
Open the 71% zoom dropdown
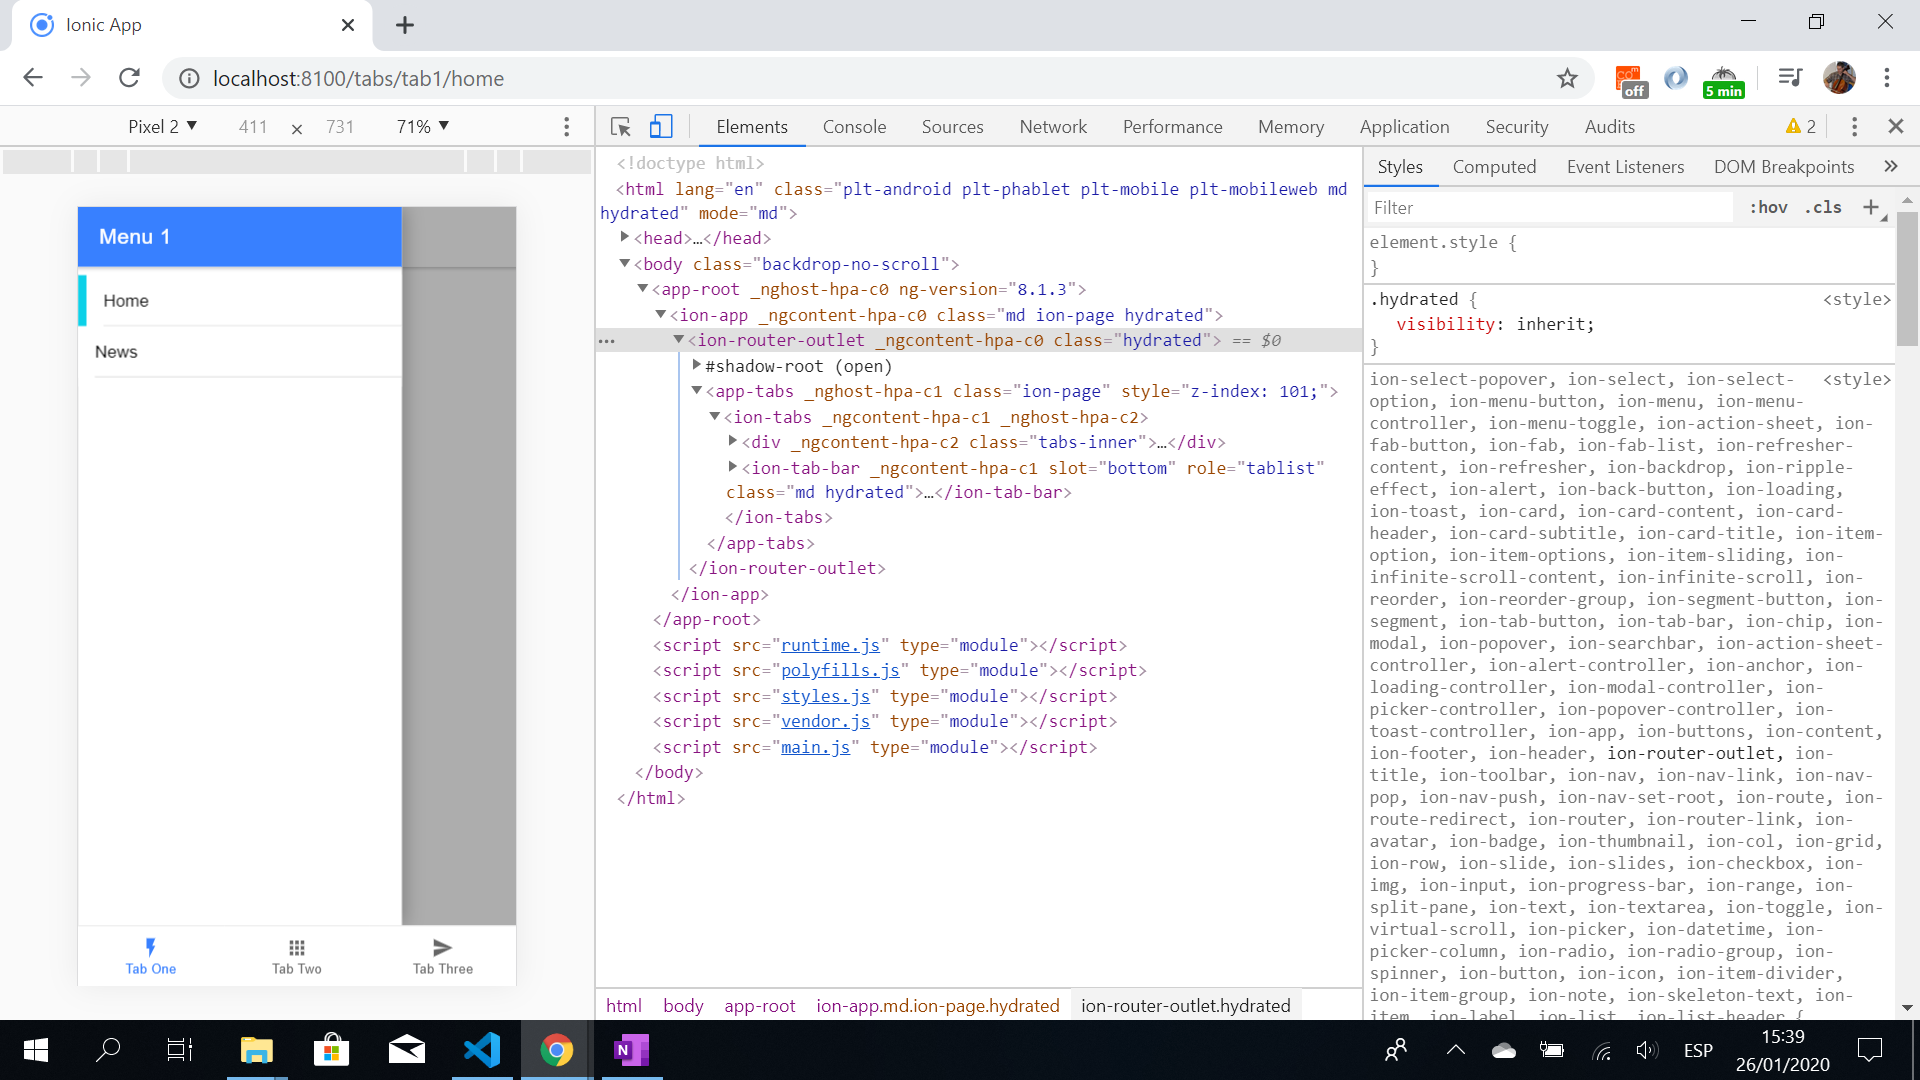pyautogui.click(x=422, y=127)
